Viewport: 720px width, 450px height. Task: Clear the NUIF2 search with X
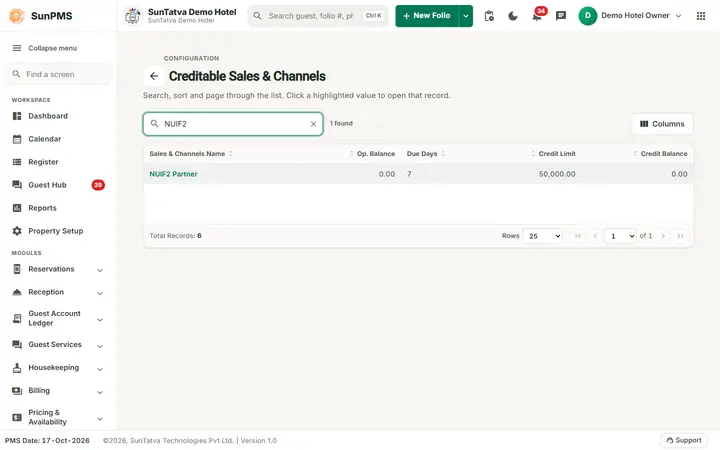pos(313,124)
